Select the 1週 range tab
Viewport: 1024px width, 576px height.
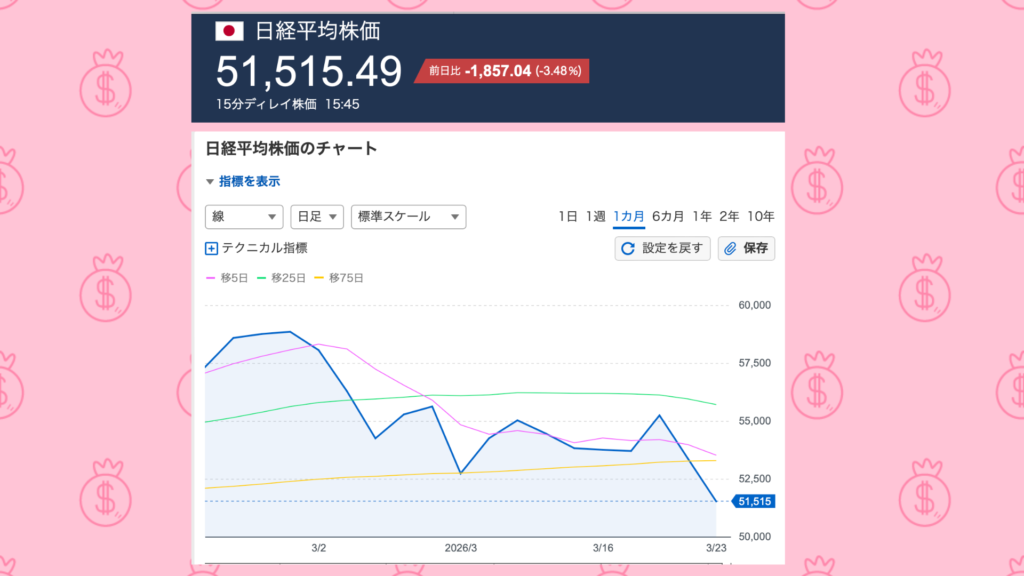(x=595, y=216)
